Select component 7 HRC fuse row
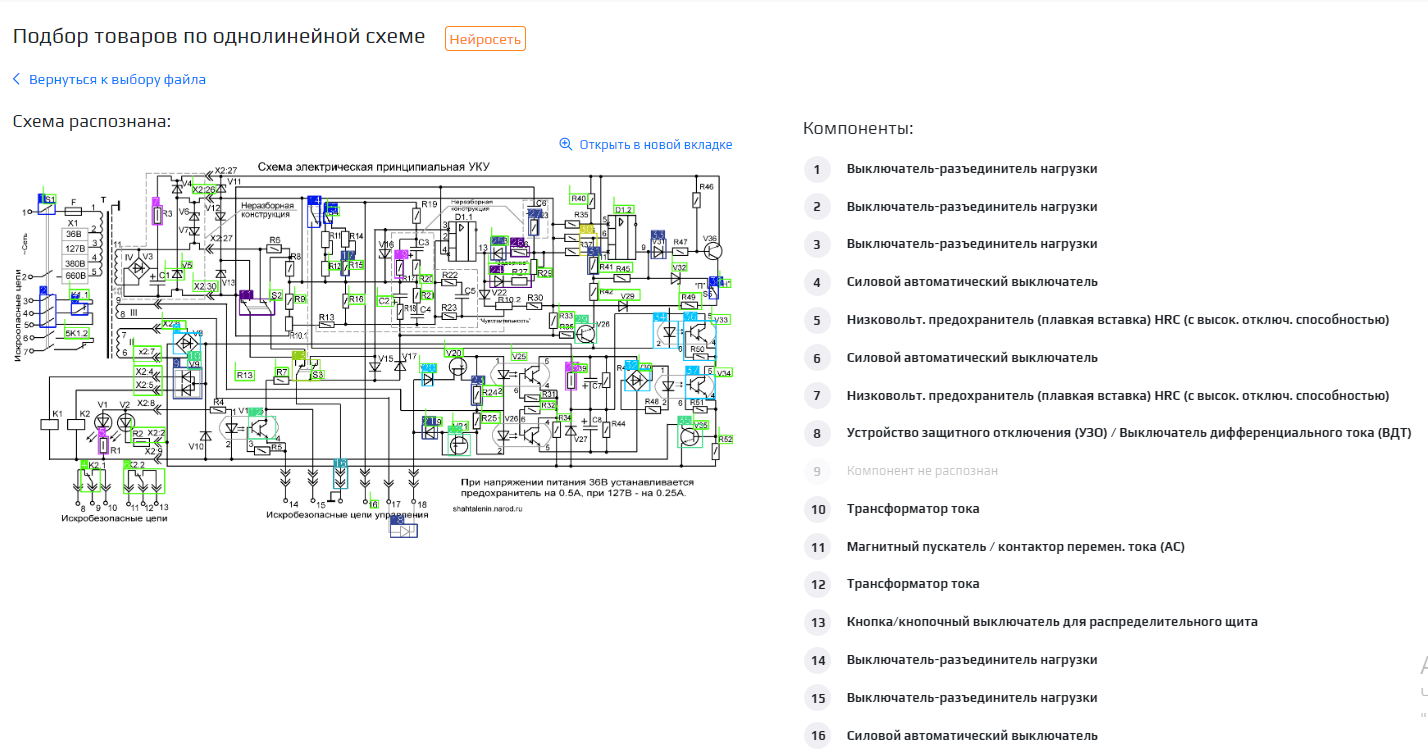Viewport: 1428px width, 754px height. coord(1118,396)
